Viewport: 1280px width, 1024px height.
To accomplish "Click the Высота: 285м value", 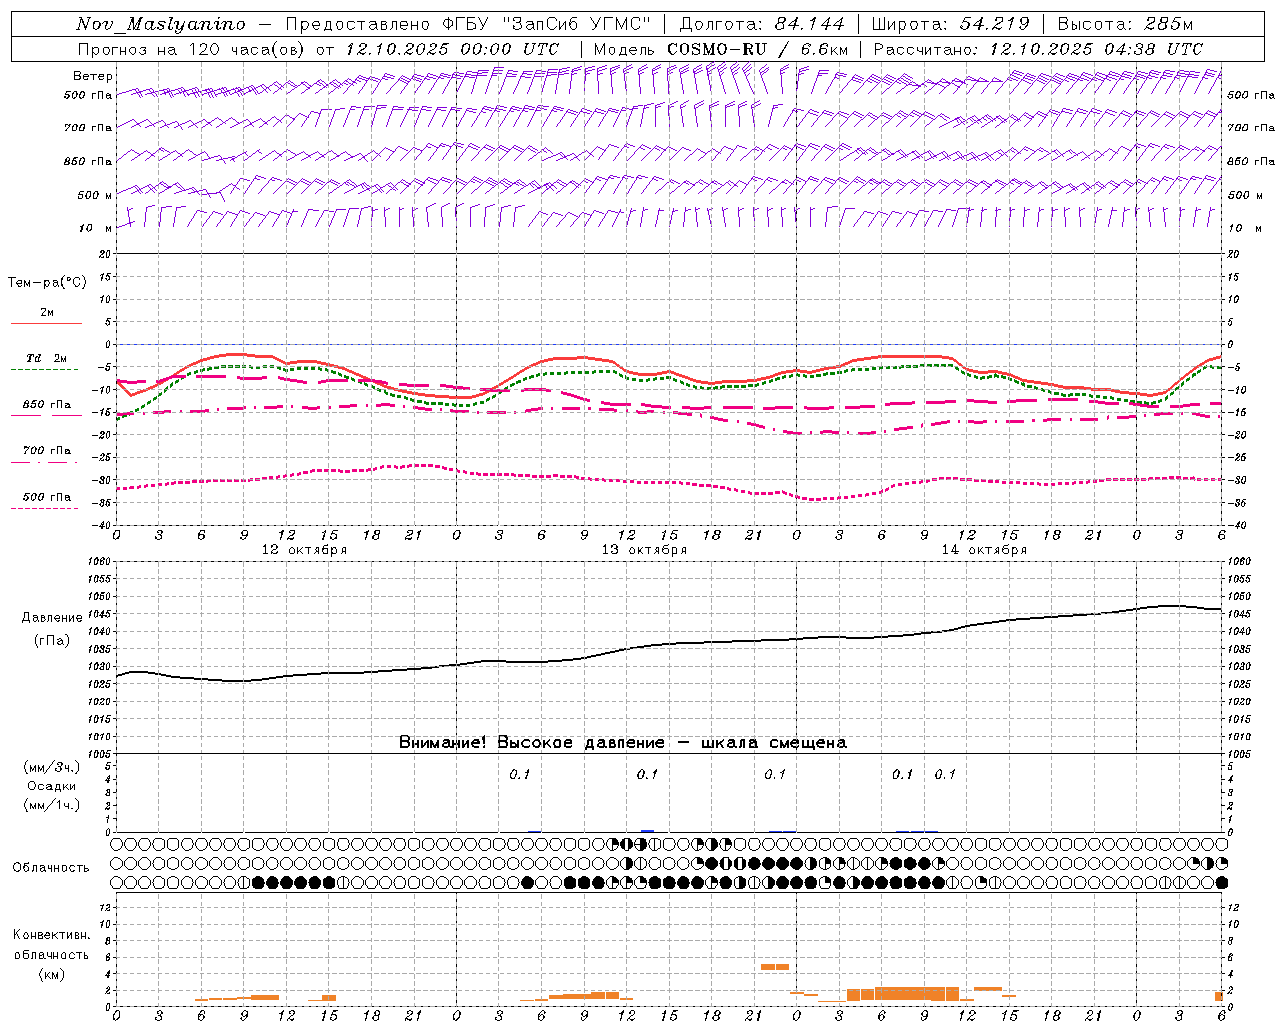I will pos(1125,24).
